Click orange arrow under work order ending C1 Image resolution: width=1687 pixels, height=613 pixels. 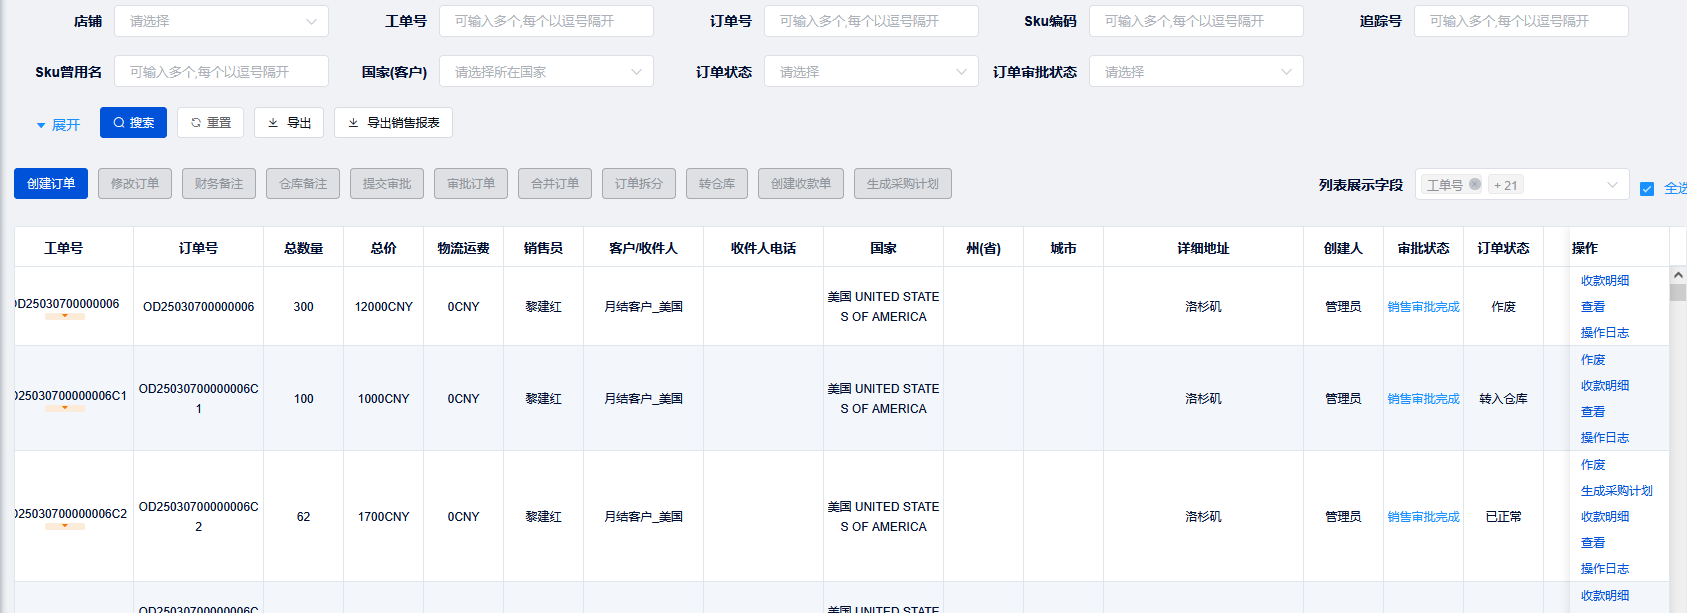point(65,408)
